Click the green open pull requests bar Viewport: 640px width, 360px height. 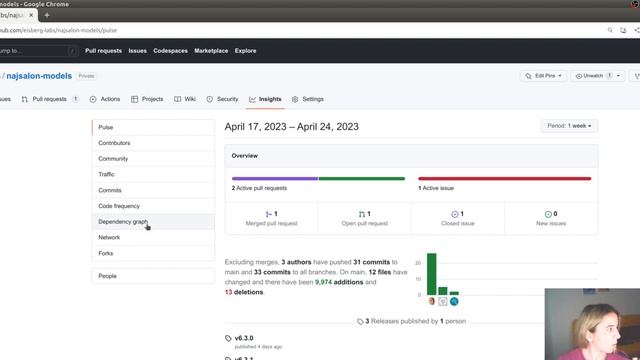click(362, 178)
